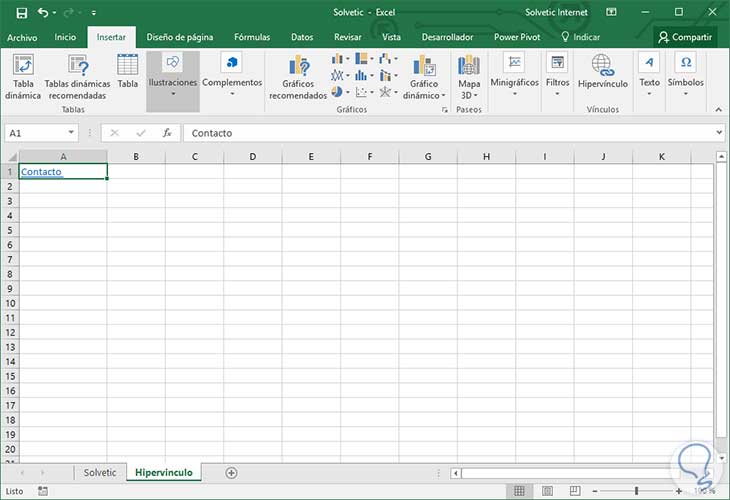Click the Compartir button
This screenshot has width=730, height=500.
(685, 37)
